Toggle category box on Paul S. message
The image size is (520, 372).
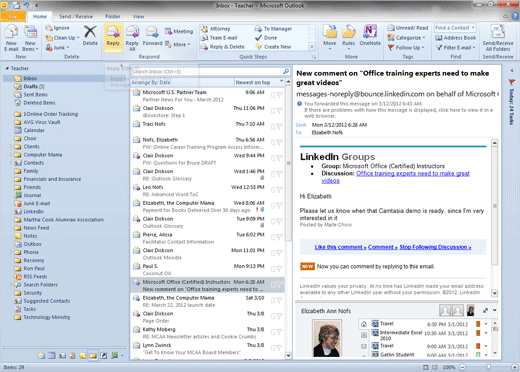pyautogui.click(x=273, y=269)
